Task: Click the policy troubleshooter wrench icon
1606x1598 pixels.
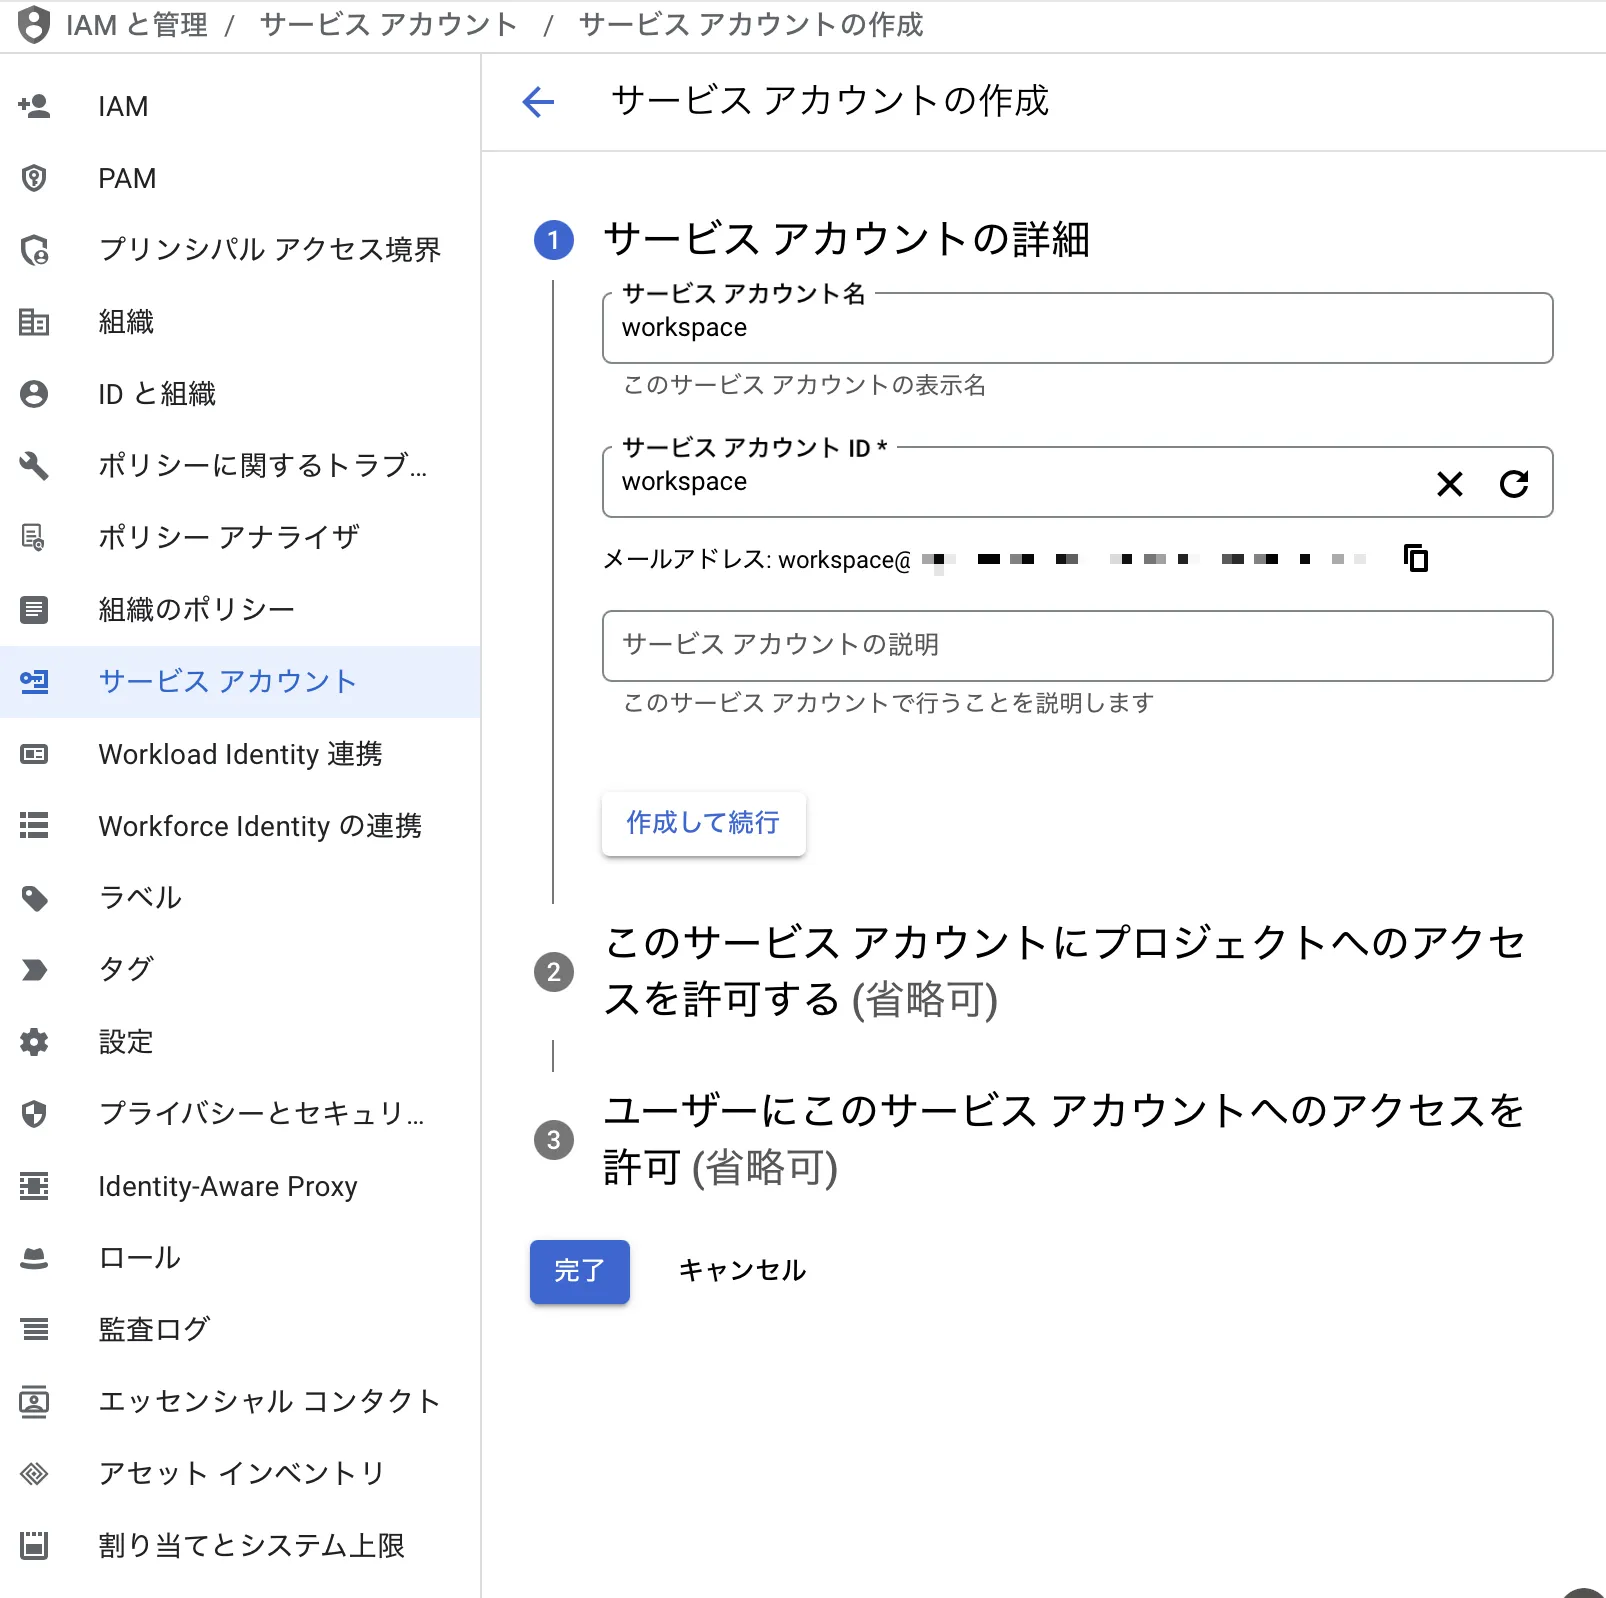Action: 34,465
